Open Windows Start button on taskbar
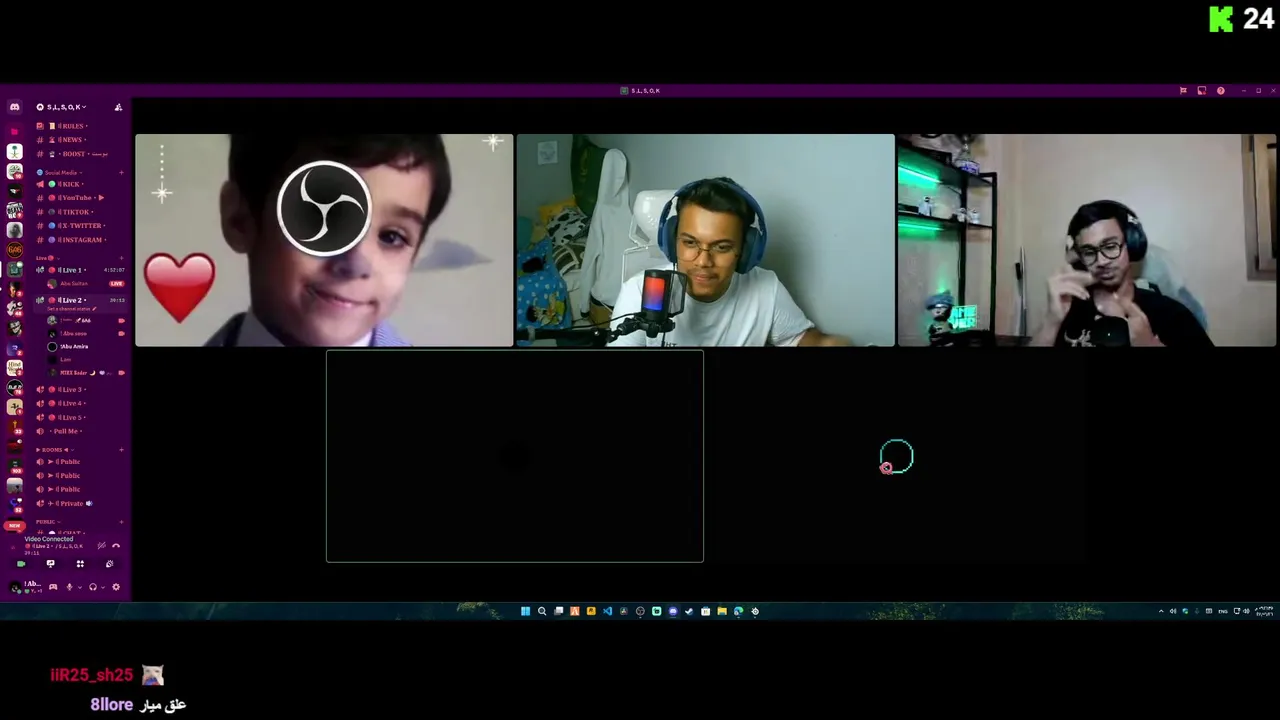The width and height of the screenshot is (1280, 720). pyautogui.click(x=525, y=611)
